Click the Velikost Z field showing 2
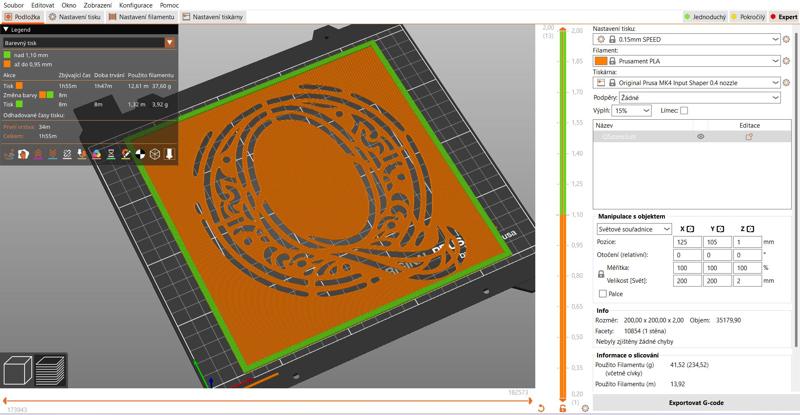 747,281
